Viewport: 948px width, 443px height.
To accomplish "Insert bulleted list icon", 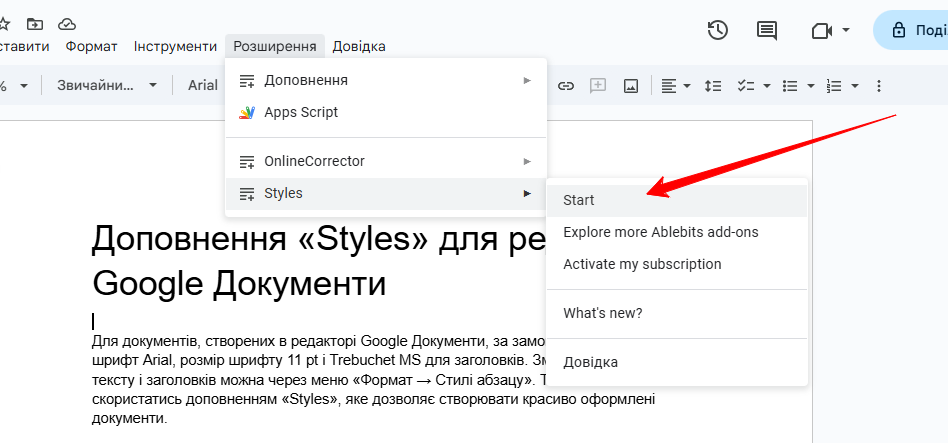I will pyautogui.click(x=790, y=86).
